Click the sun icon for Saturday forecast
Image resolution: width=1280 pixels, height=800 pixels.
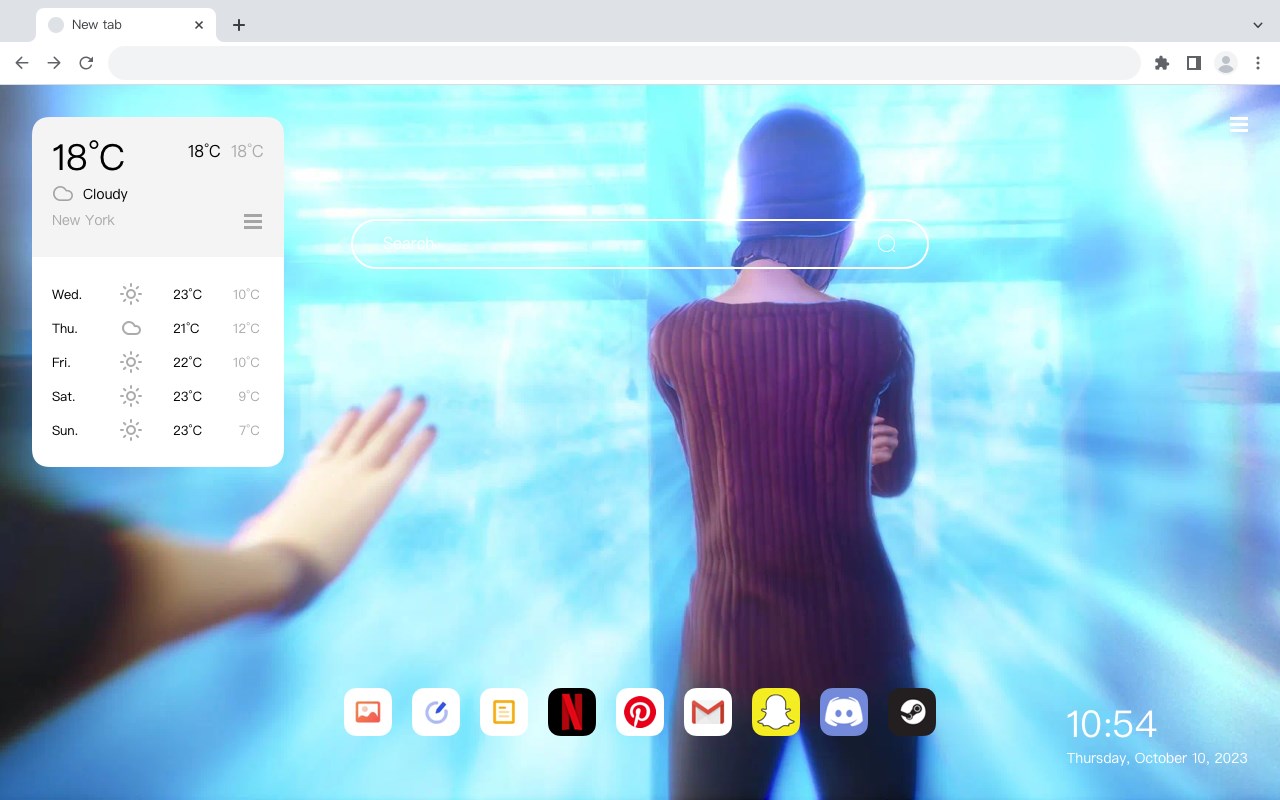point(131,396)
